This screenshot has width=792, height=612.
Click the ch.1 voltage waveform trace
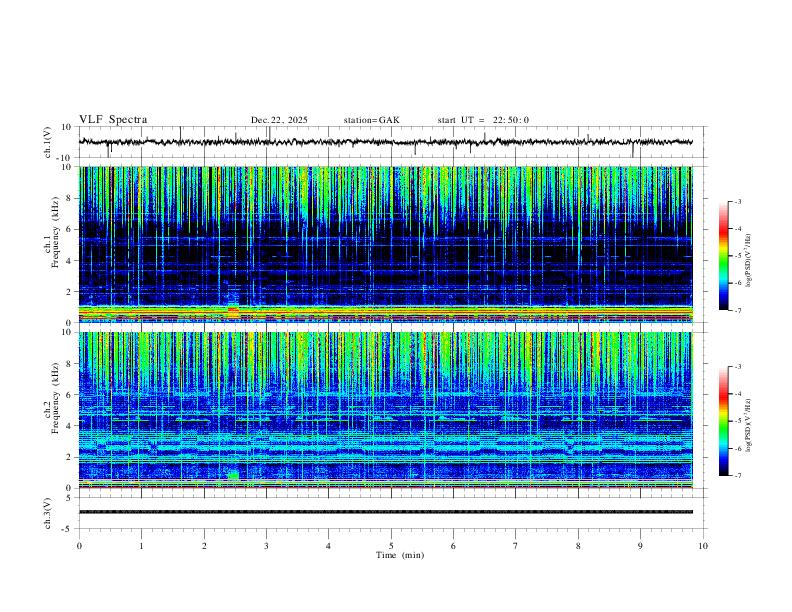[385, 142]
